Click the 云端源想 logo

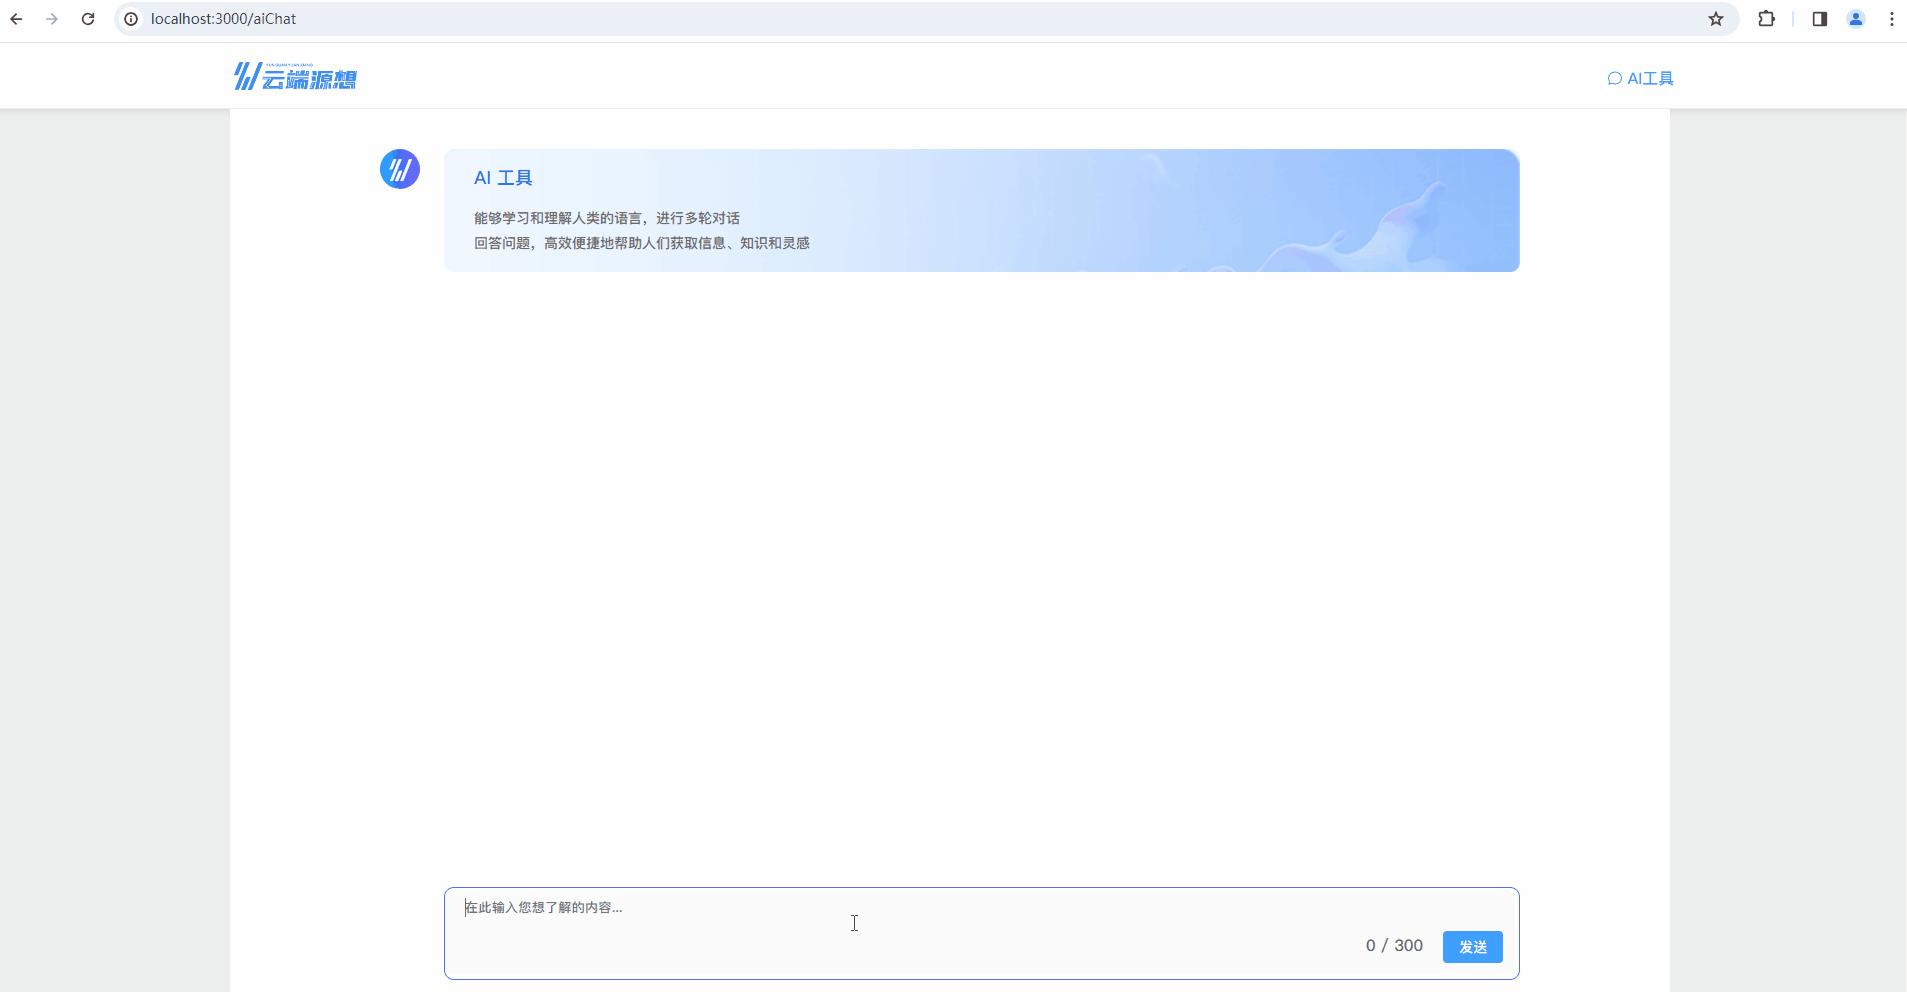(x=295, y=76)
